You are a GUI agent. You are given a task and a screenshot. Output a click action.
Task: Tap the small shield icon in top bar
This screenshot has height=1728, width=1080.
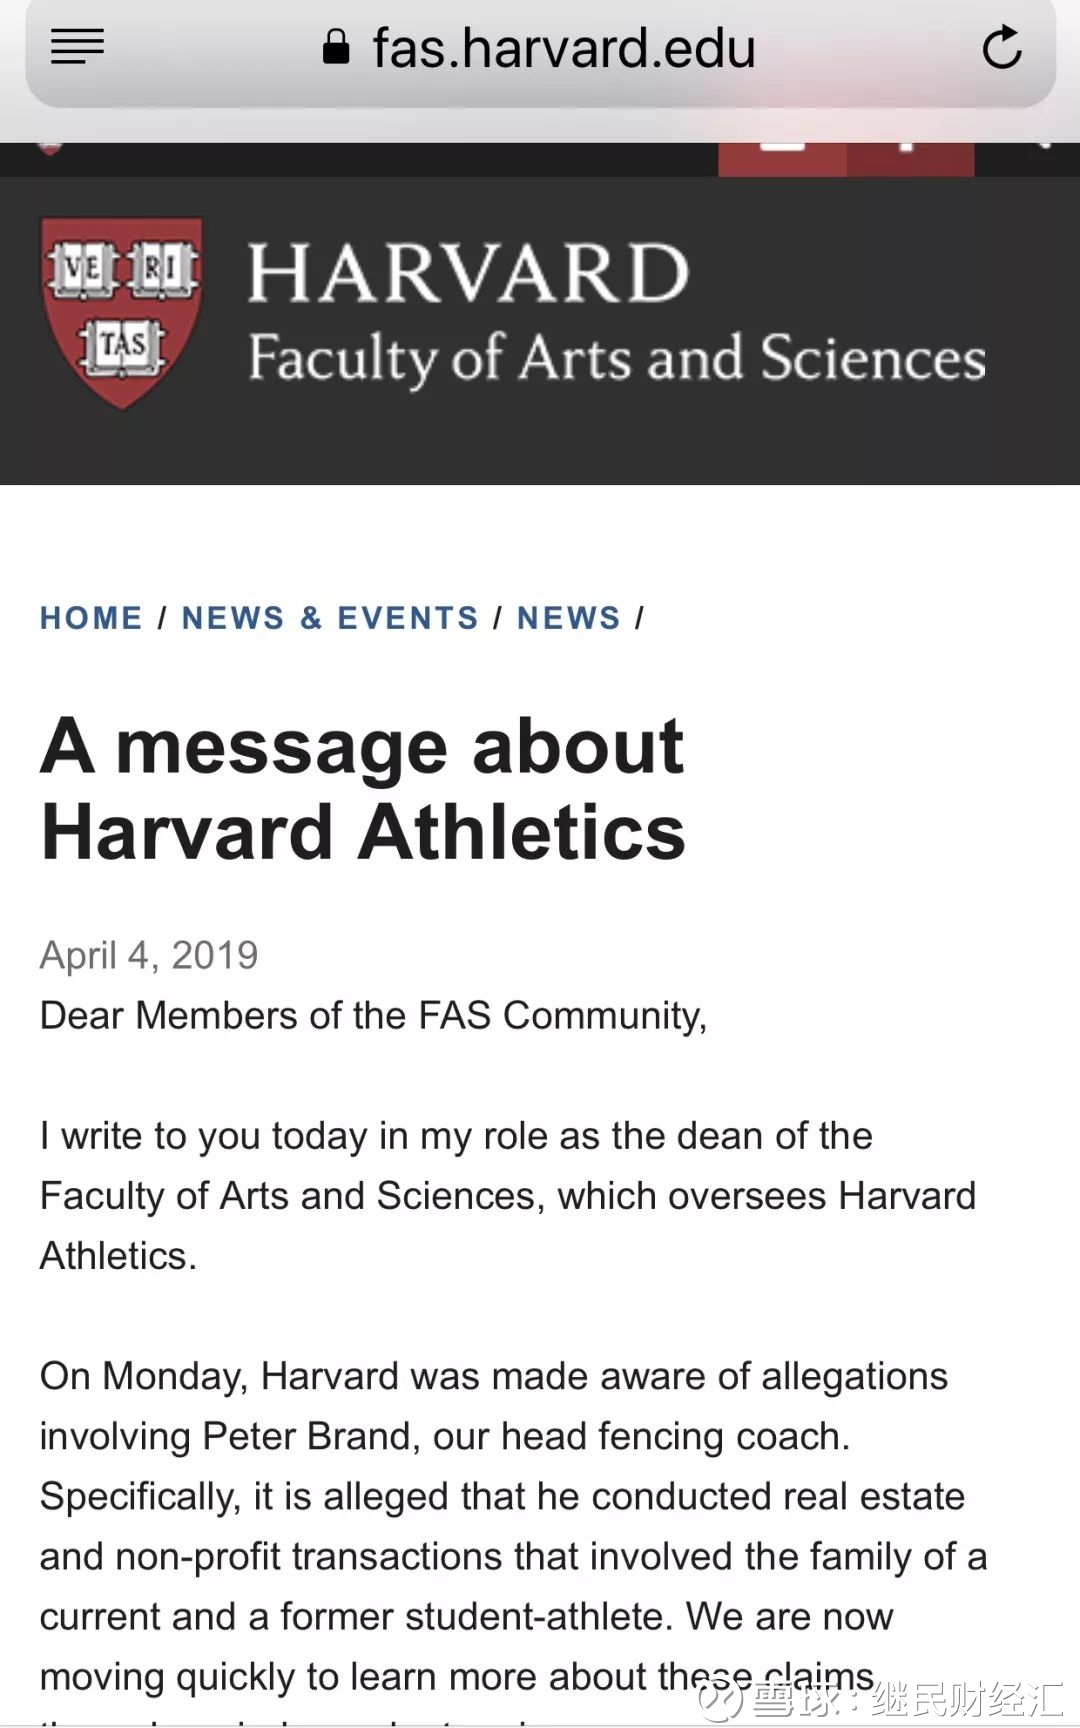point(49,150)
